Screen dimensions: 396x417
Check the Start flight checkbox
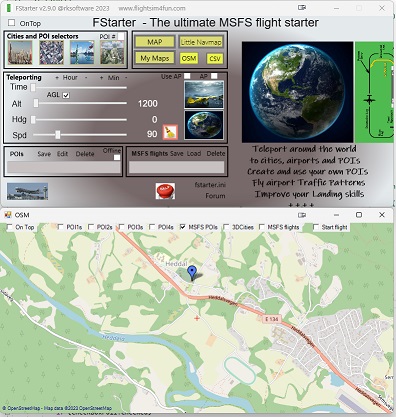coord(316,227)
